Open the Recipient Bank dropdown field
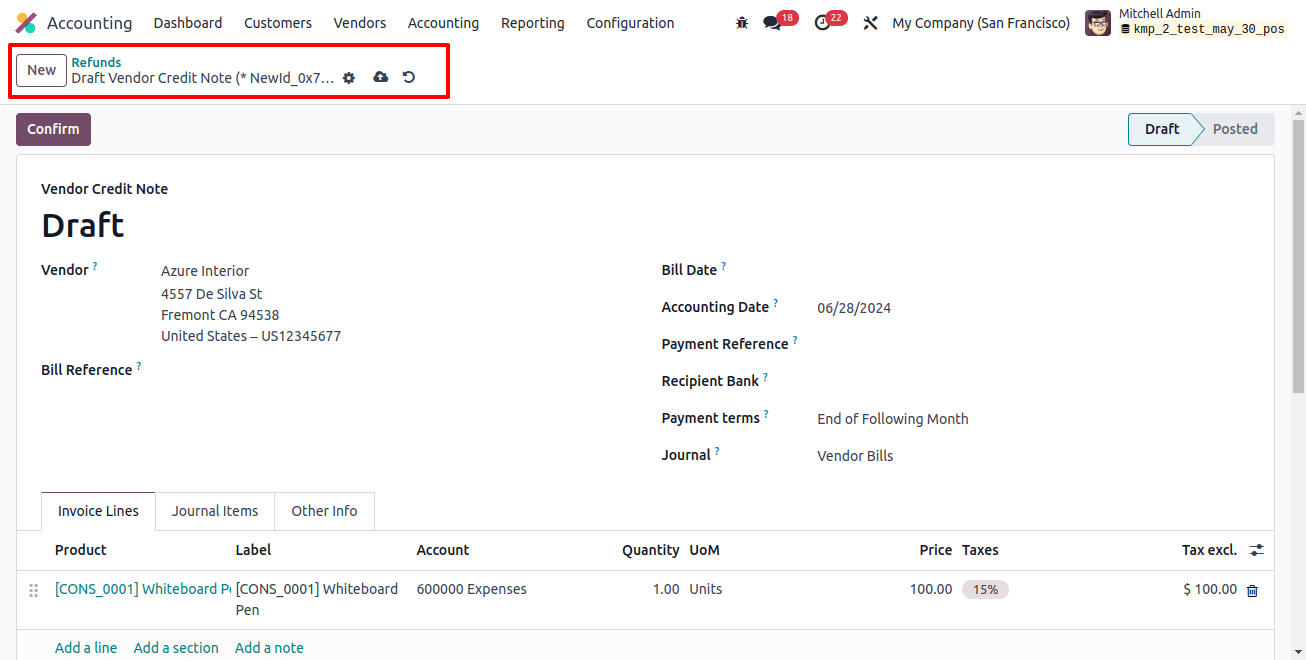Image resolution: width=1306 pixels, height=660 pixels. (1033, 381)
